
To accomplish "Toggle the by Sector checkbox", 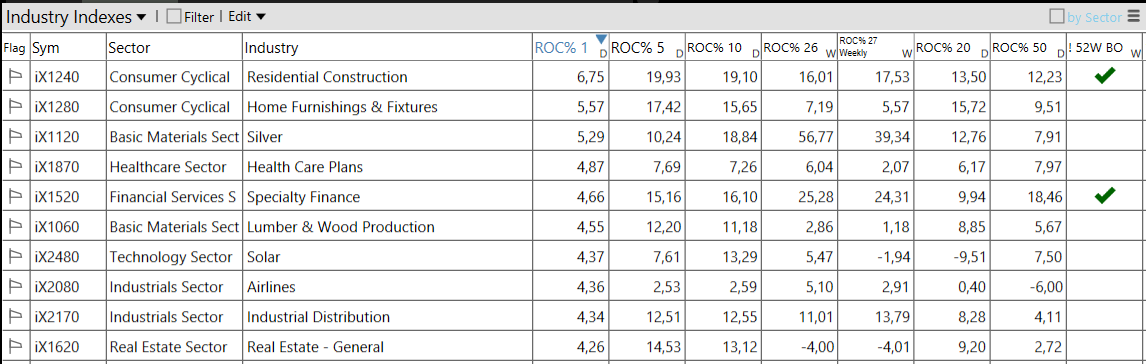I will (1057, 16).
